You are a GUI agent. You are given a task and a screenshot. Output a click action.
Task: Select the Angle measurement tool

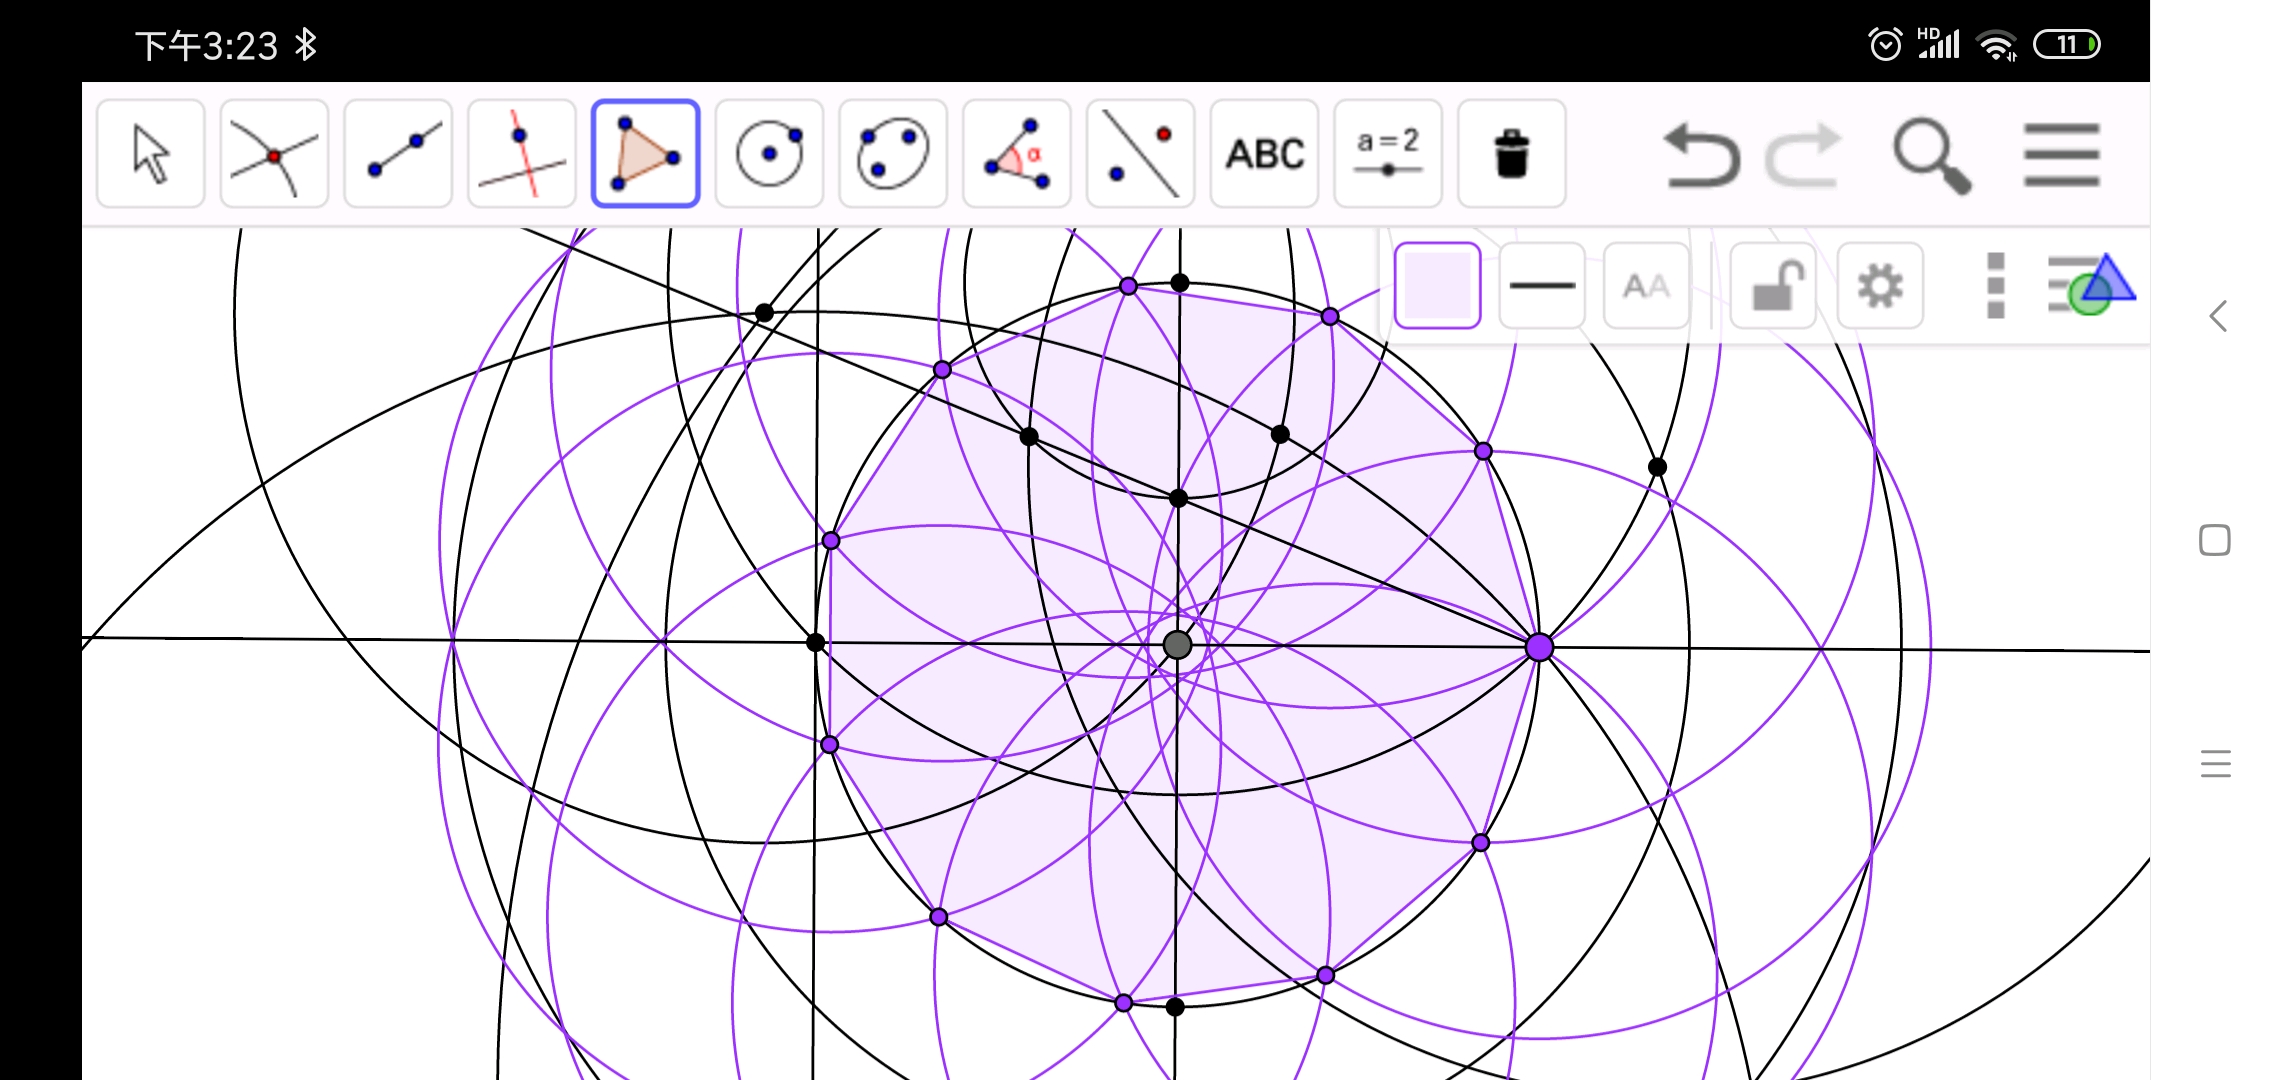[1017, 154]
